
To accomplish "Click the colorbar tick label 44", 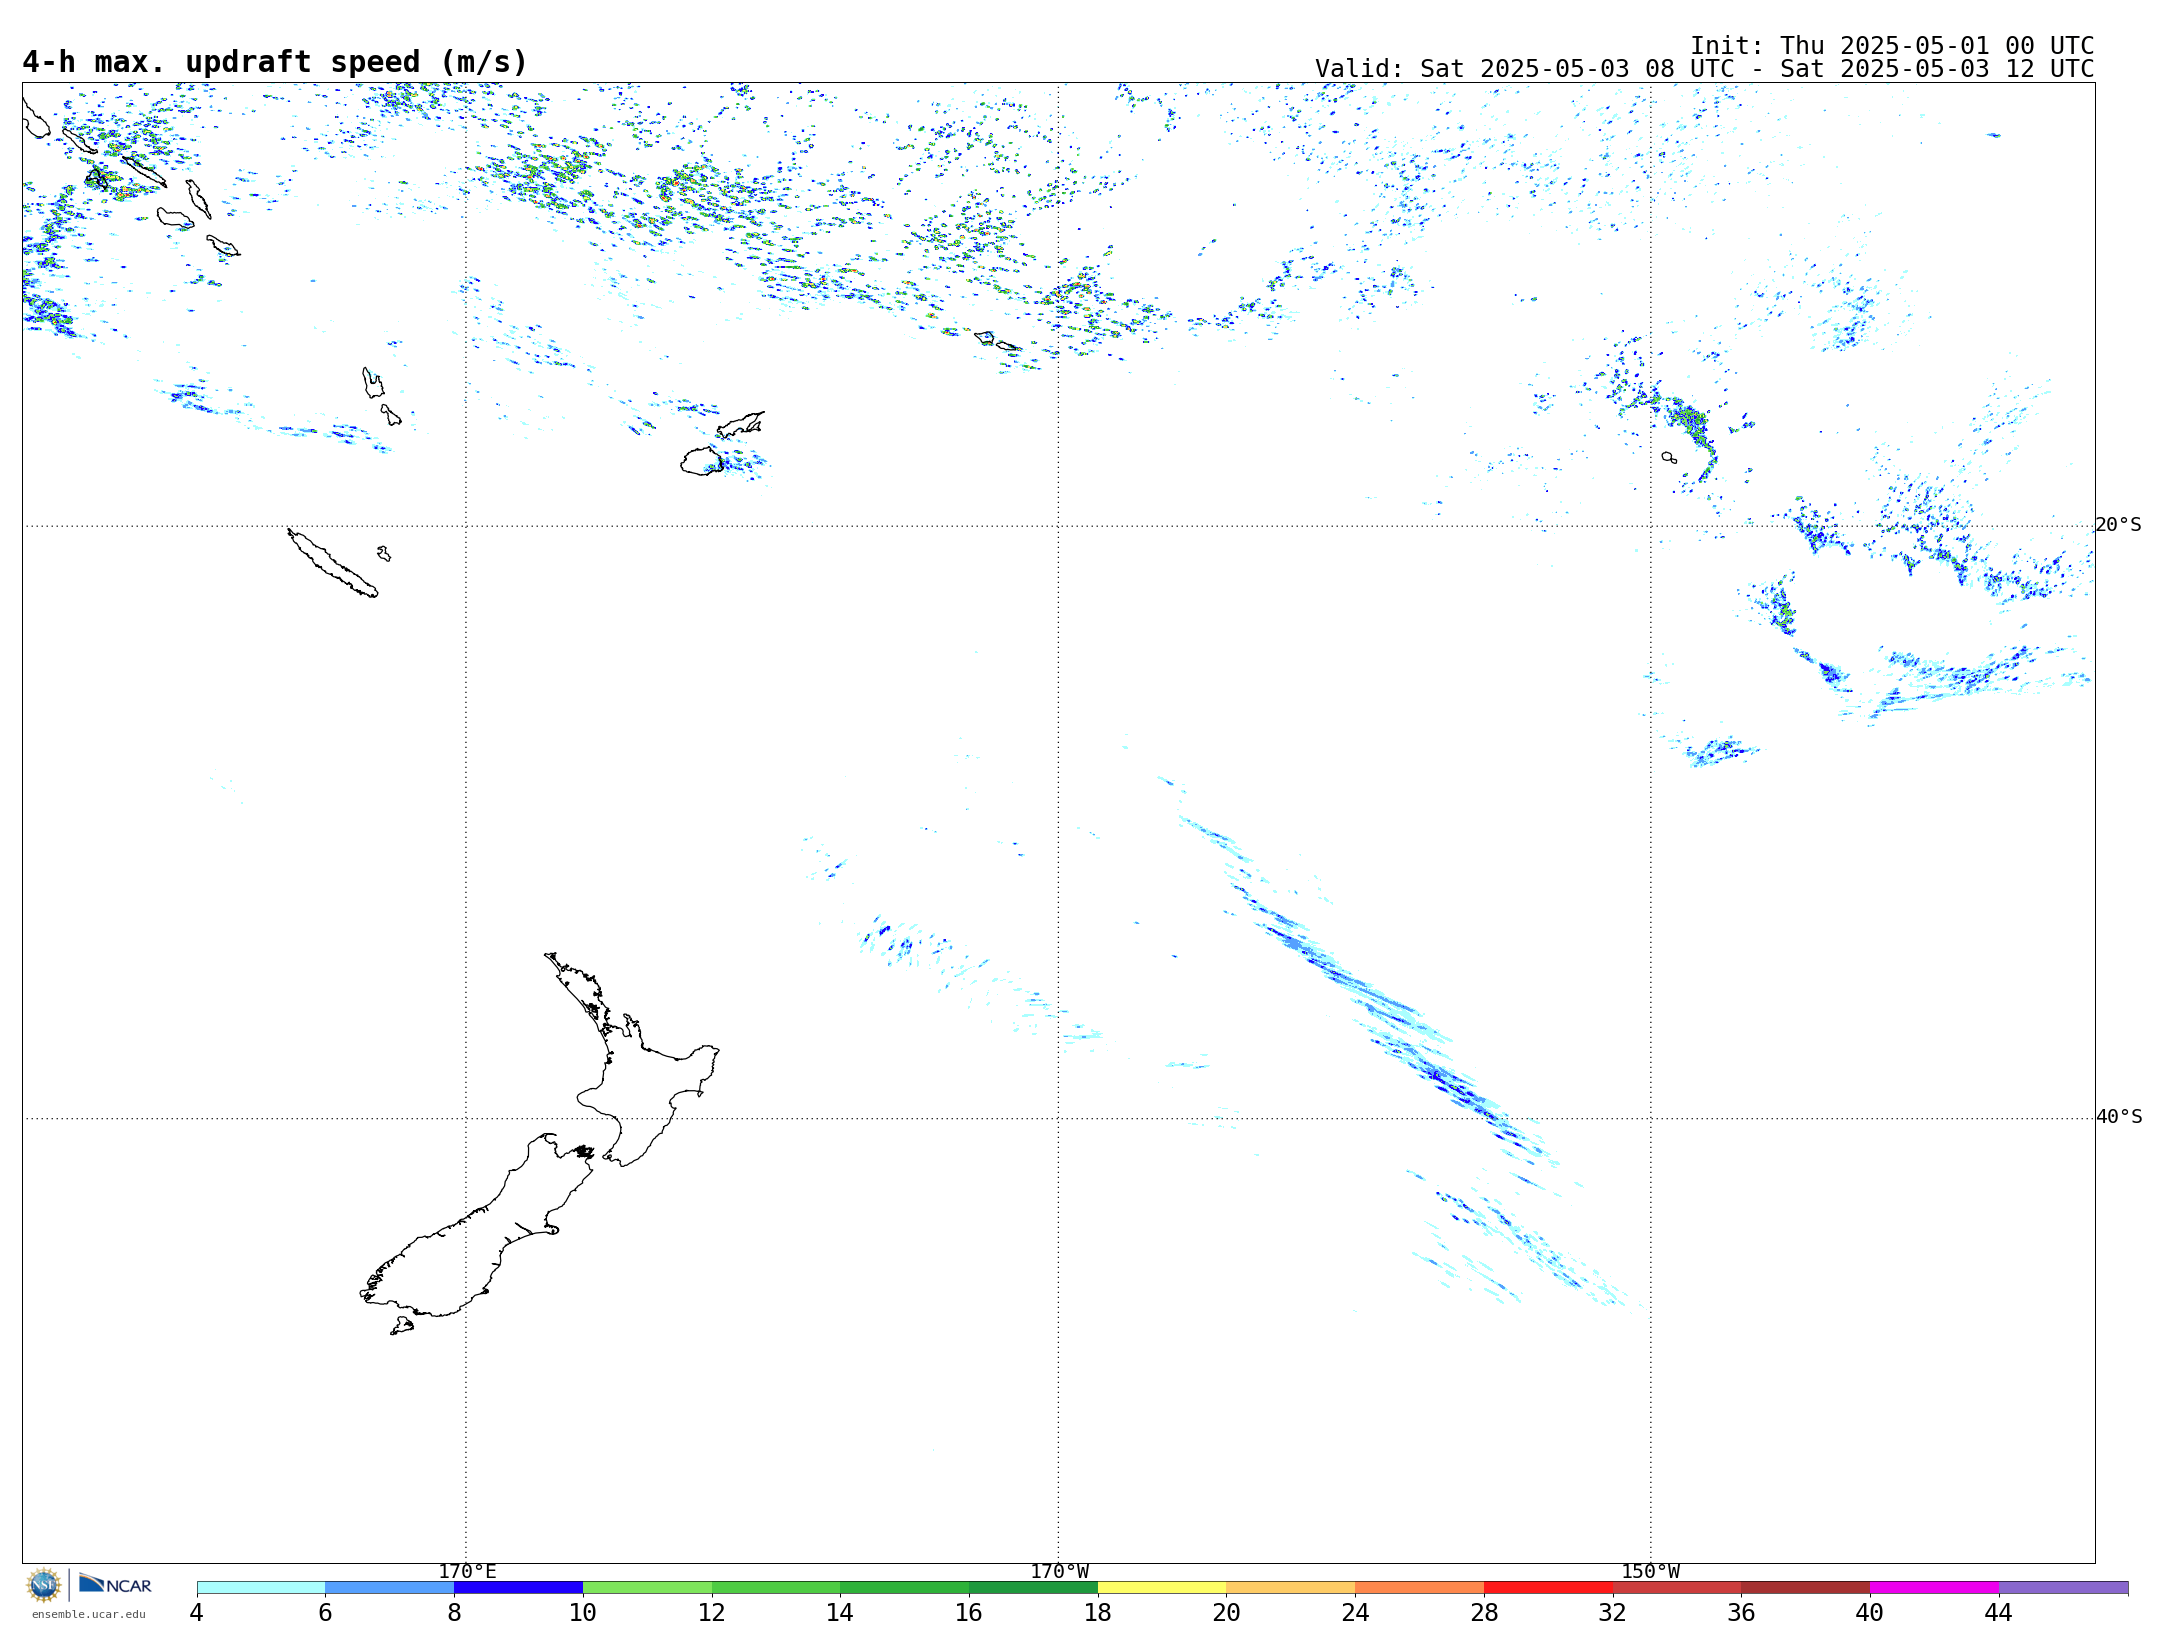I will tap(1999, 1612).
